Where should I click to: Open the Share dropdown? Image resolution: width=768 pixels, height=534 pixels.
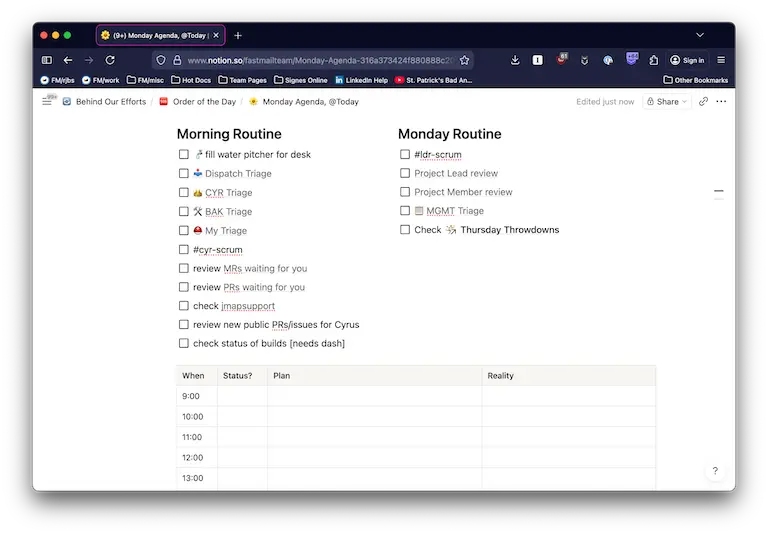667,101
